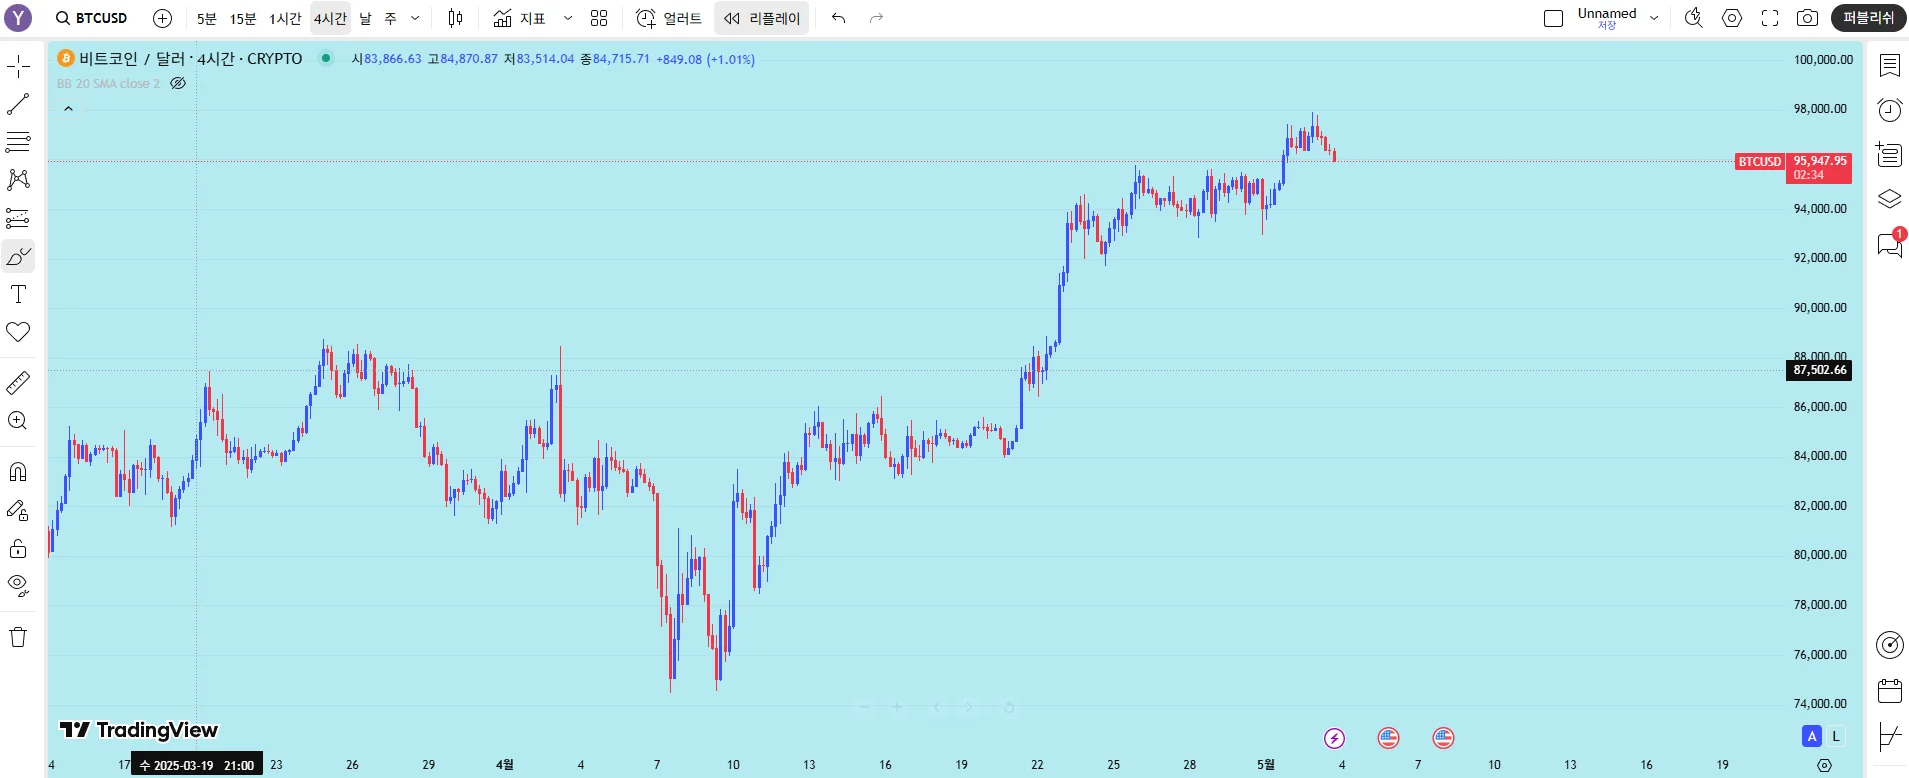
Task: Switch to the 1시간 timeframe
Action: [x=285, y=18]
